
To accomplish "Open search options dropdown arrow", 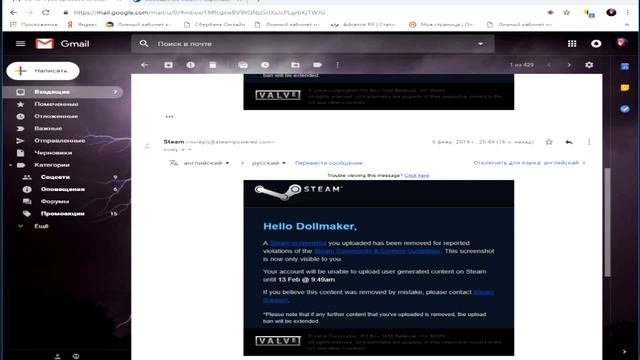I will tap(480, 44).
